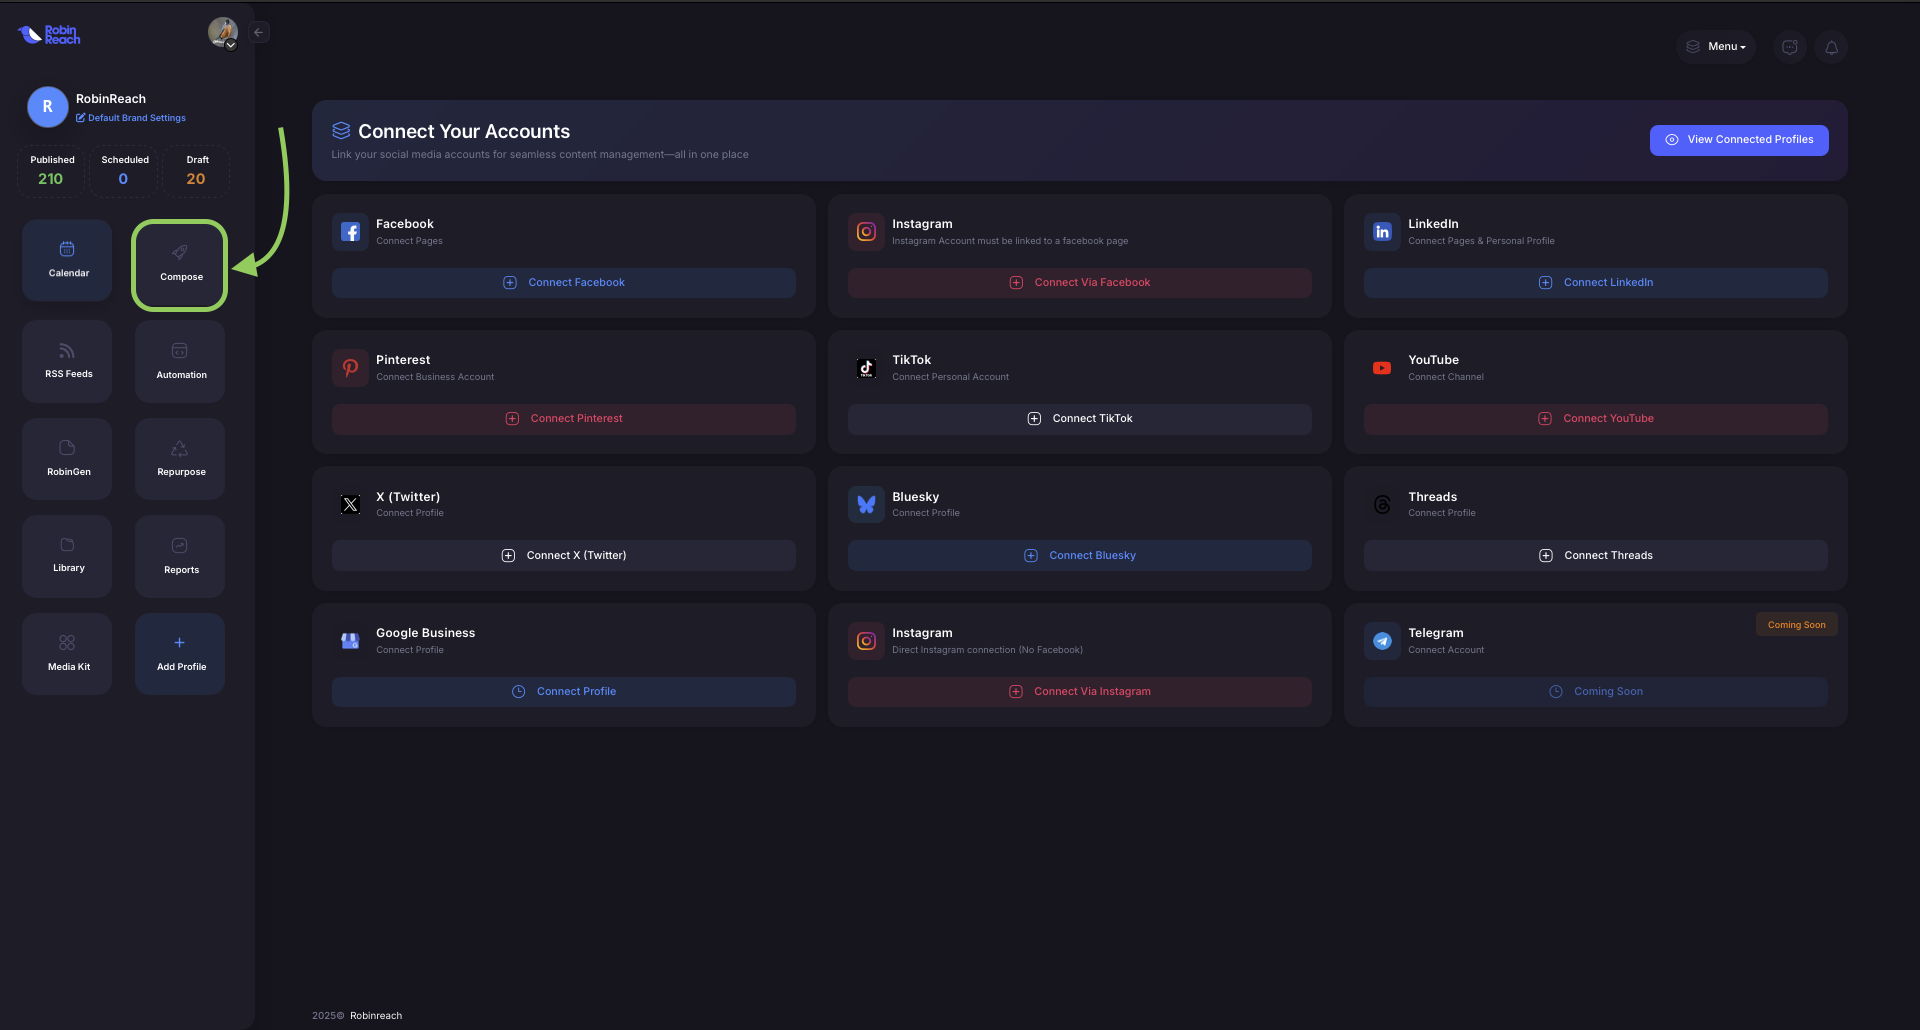Click the Connect Bluesky button
Image resolution: width=1920 pixels, height=1030 pixels.
point(1080,556)
